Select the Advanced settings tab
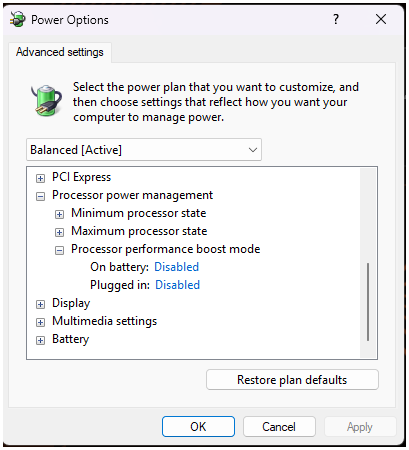Viewport: 409px width, 450px height. click(x=60, y=52)
